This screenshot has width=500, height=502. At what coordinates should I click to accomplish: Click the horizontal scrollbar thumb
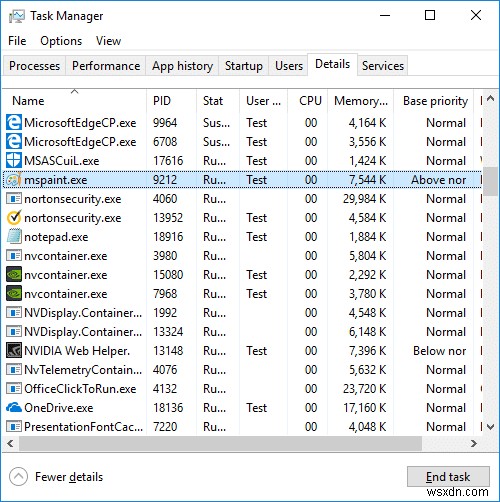pos(220,444)
